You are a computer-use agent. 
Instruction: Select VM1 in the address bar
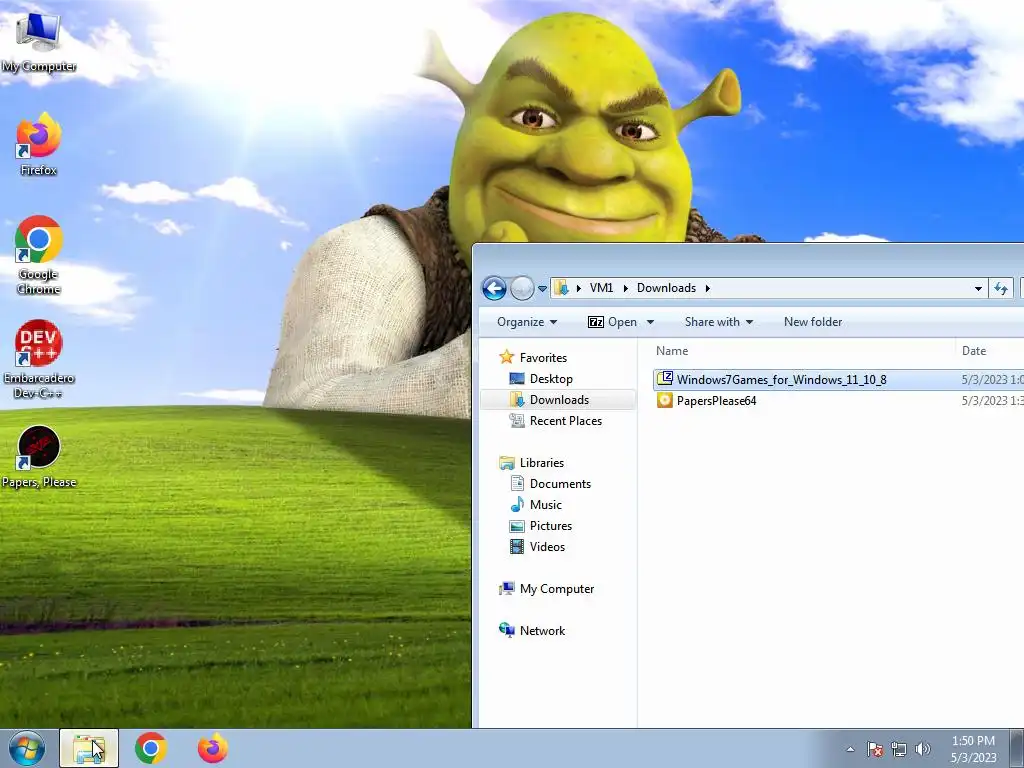click(601, 288)
